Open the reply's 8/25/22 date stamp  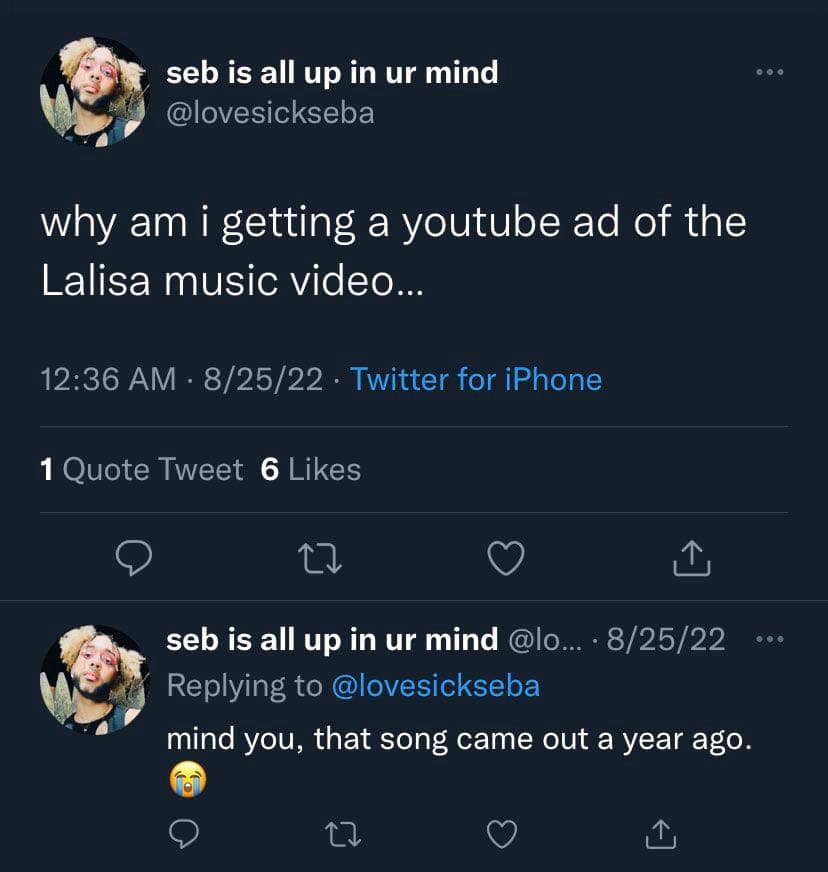666,639
